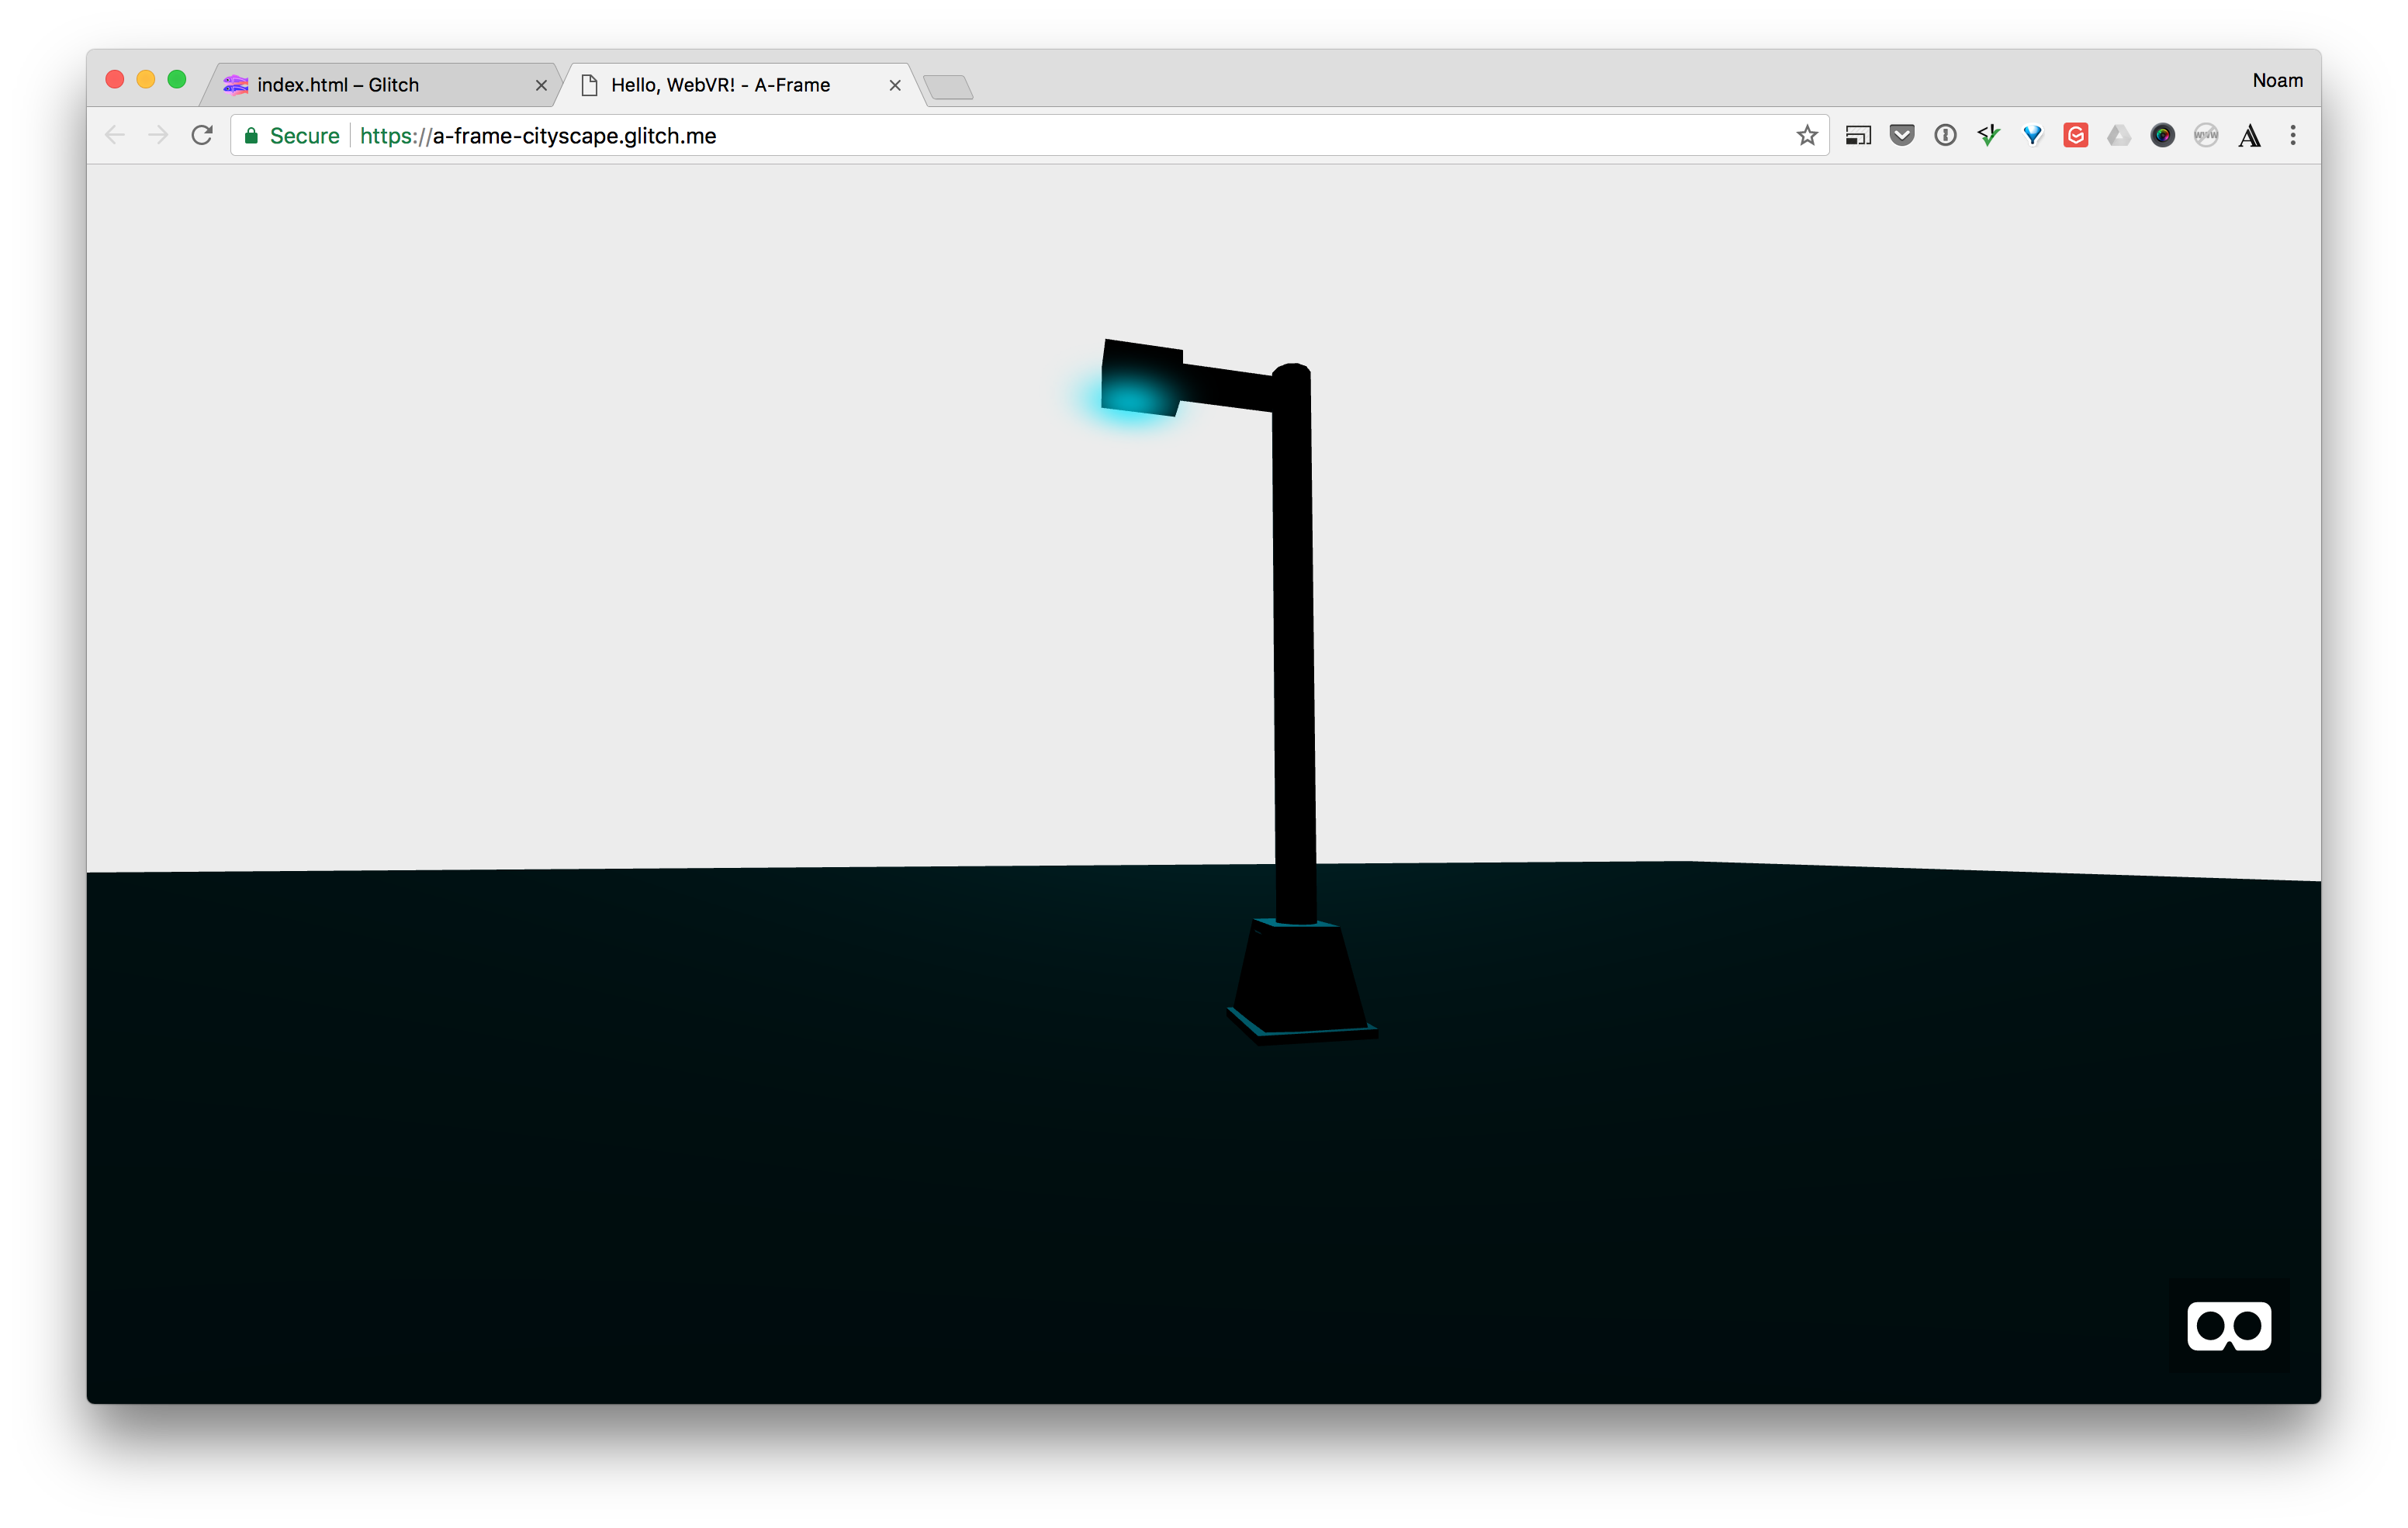The width and height of the screenshot is (2408, 1528).
Task: Click the Noam profile name
Action: point(2277,80)
